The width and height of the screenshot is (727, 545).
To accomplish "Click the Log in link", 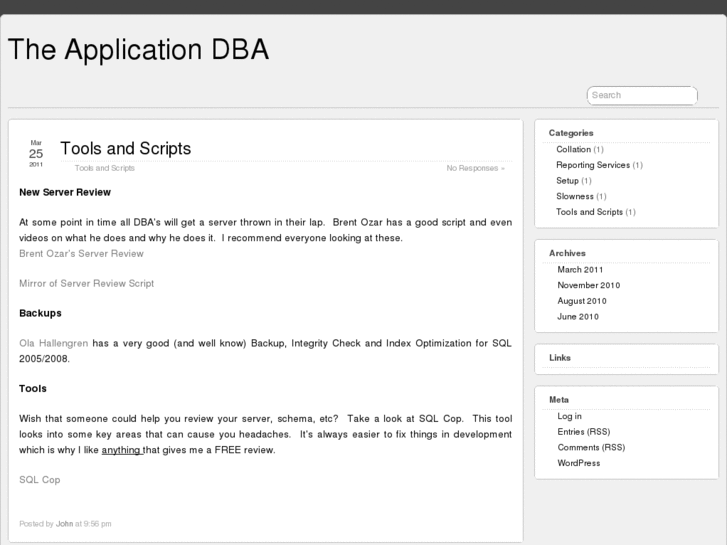I will click(x=569, y=416).
